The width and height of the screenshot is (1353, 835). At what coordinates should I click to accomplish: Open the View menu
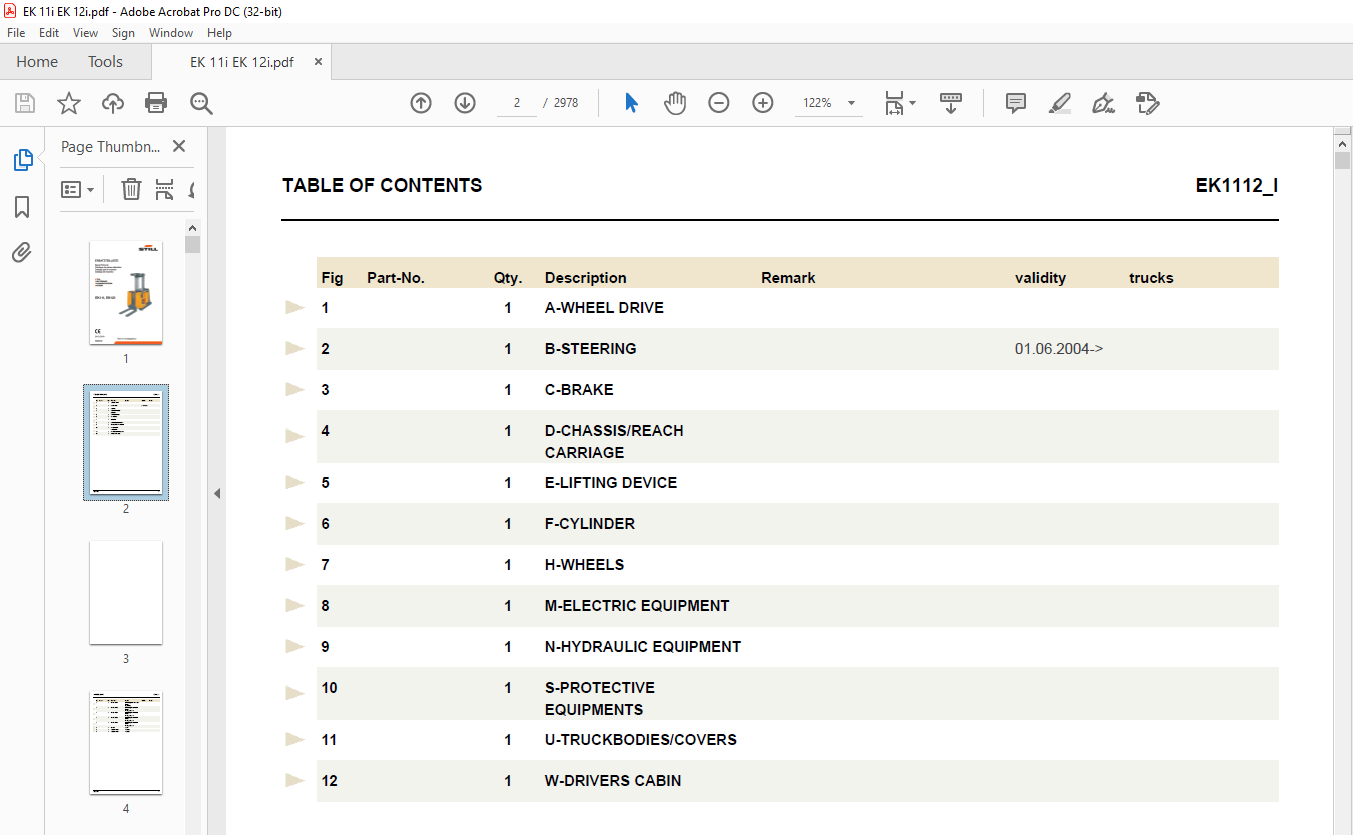point(86,33)
